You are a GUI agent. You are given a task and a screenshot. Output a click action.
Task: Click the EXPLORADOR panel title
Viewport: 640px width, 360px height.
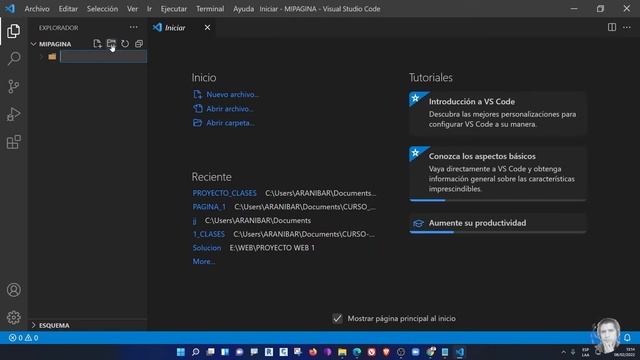pos(58,28)
